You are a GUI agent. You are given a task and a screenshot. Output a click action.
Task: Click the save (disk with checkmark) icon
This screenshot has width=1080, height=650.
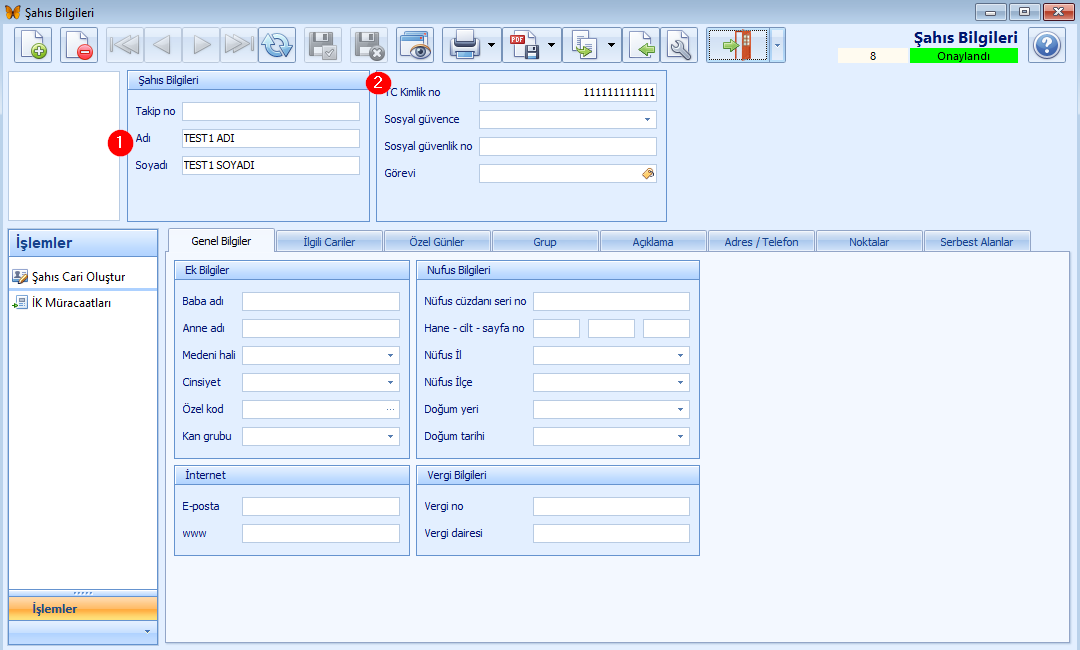pos(323,45)
